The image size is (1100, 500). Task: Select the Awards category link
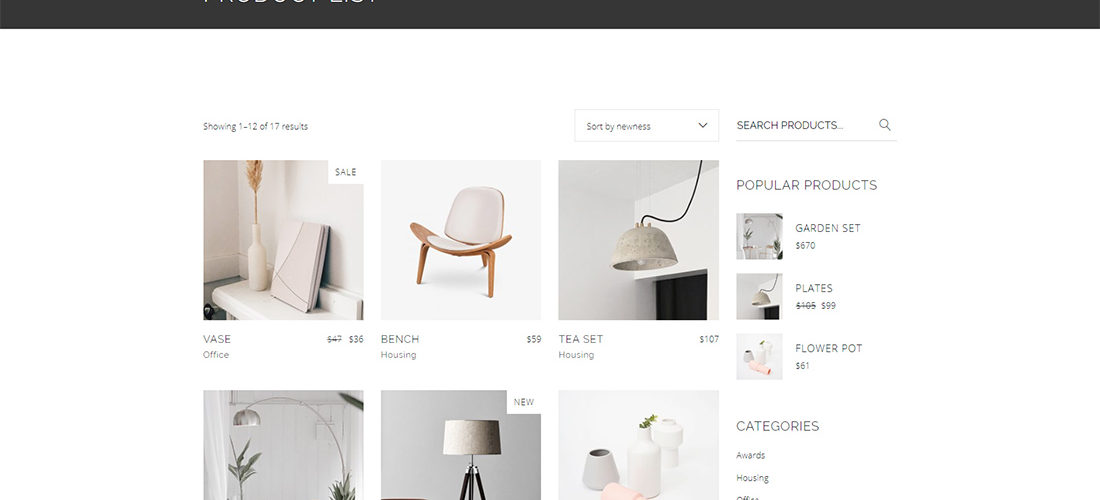[751, 455]
